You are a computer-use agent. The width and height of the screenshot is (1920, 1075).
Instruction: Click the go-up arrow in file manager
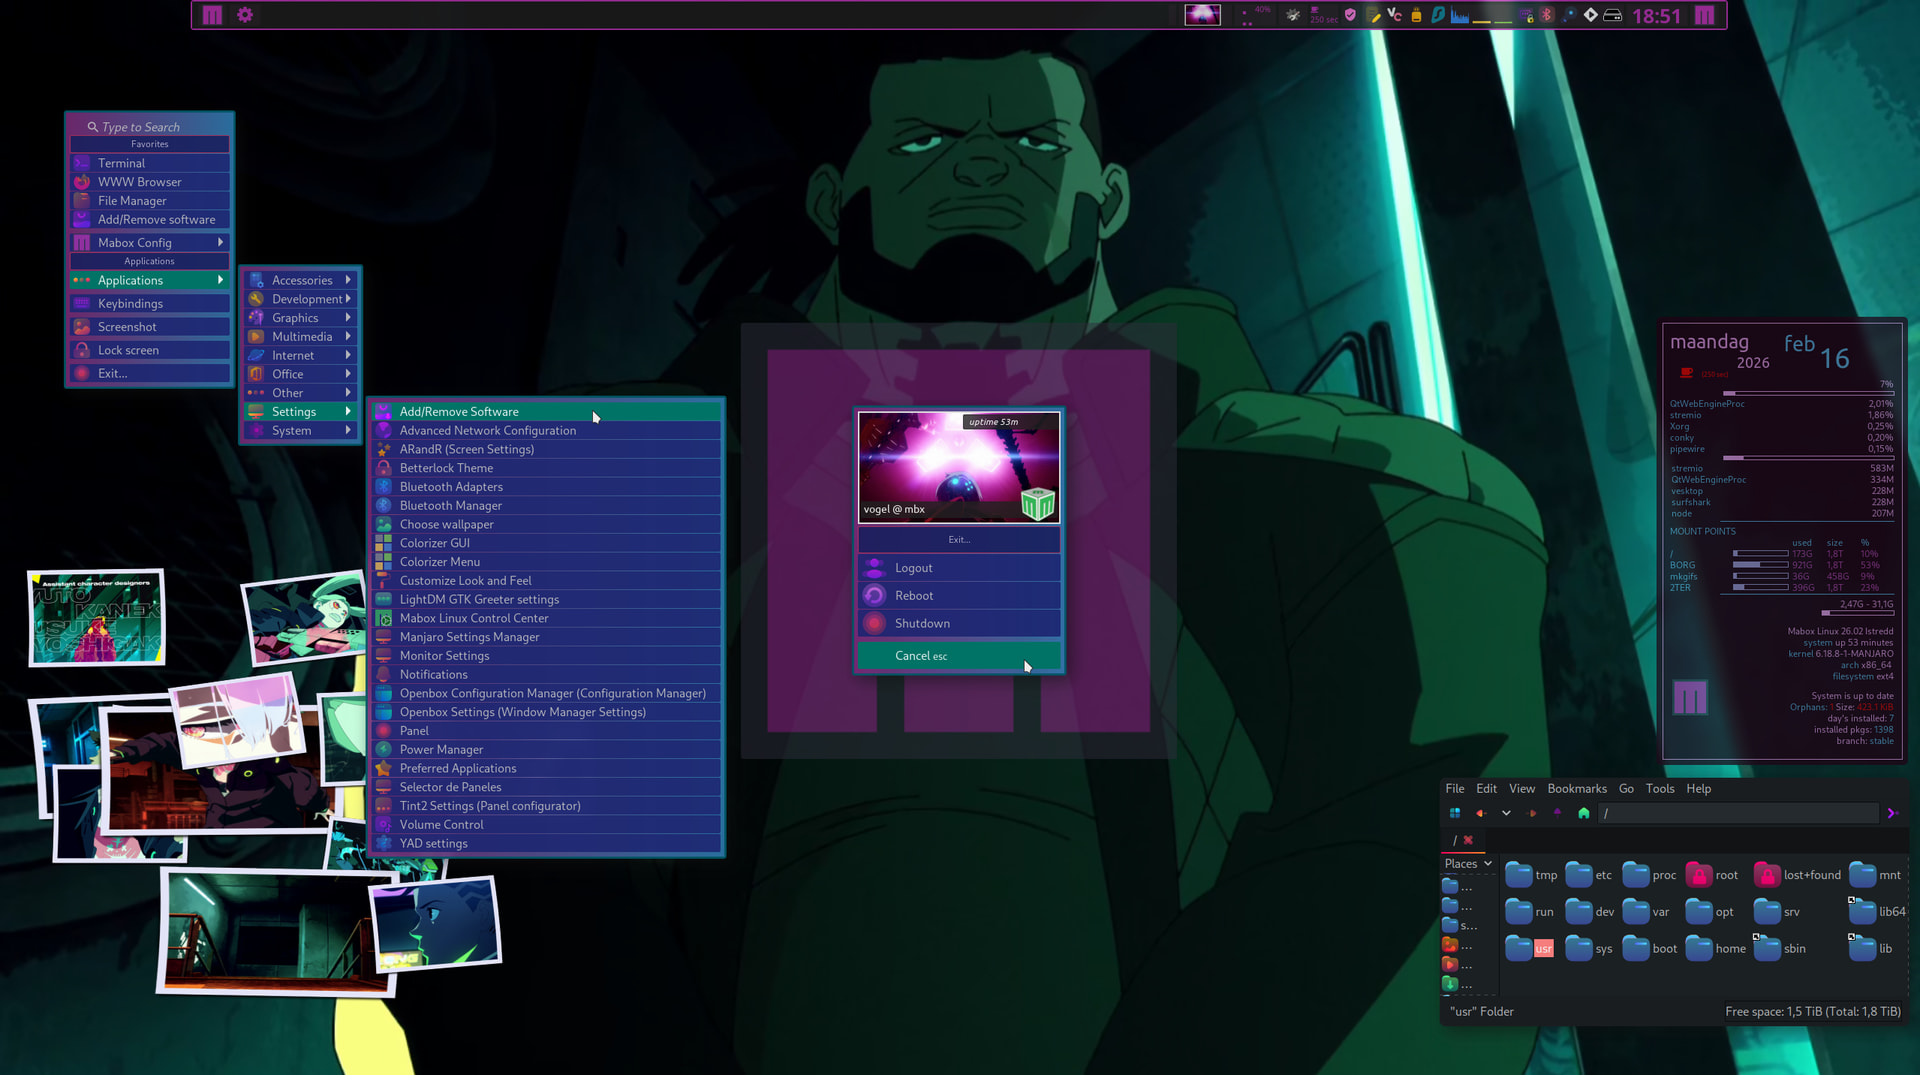coord(1557,813)
